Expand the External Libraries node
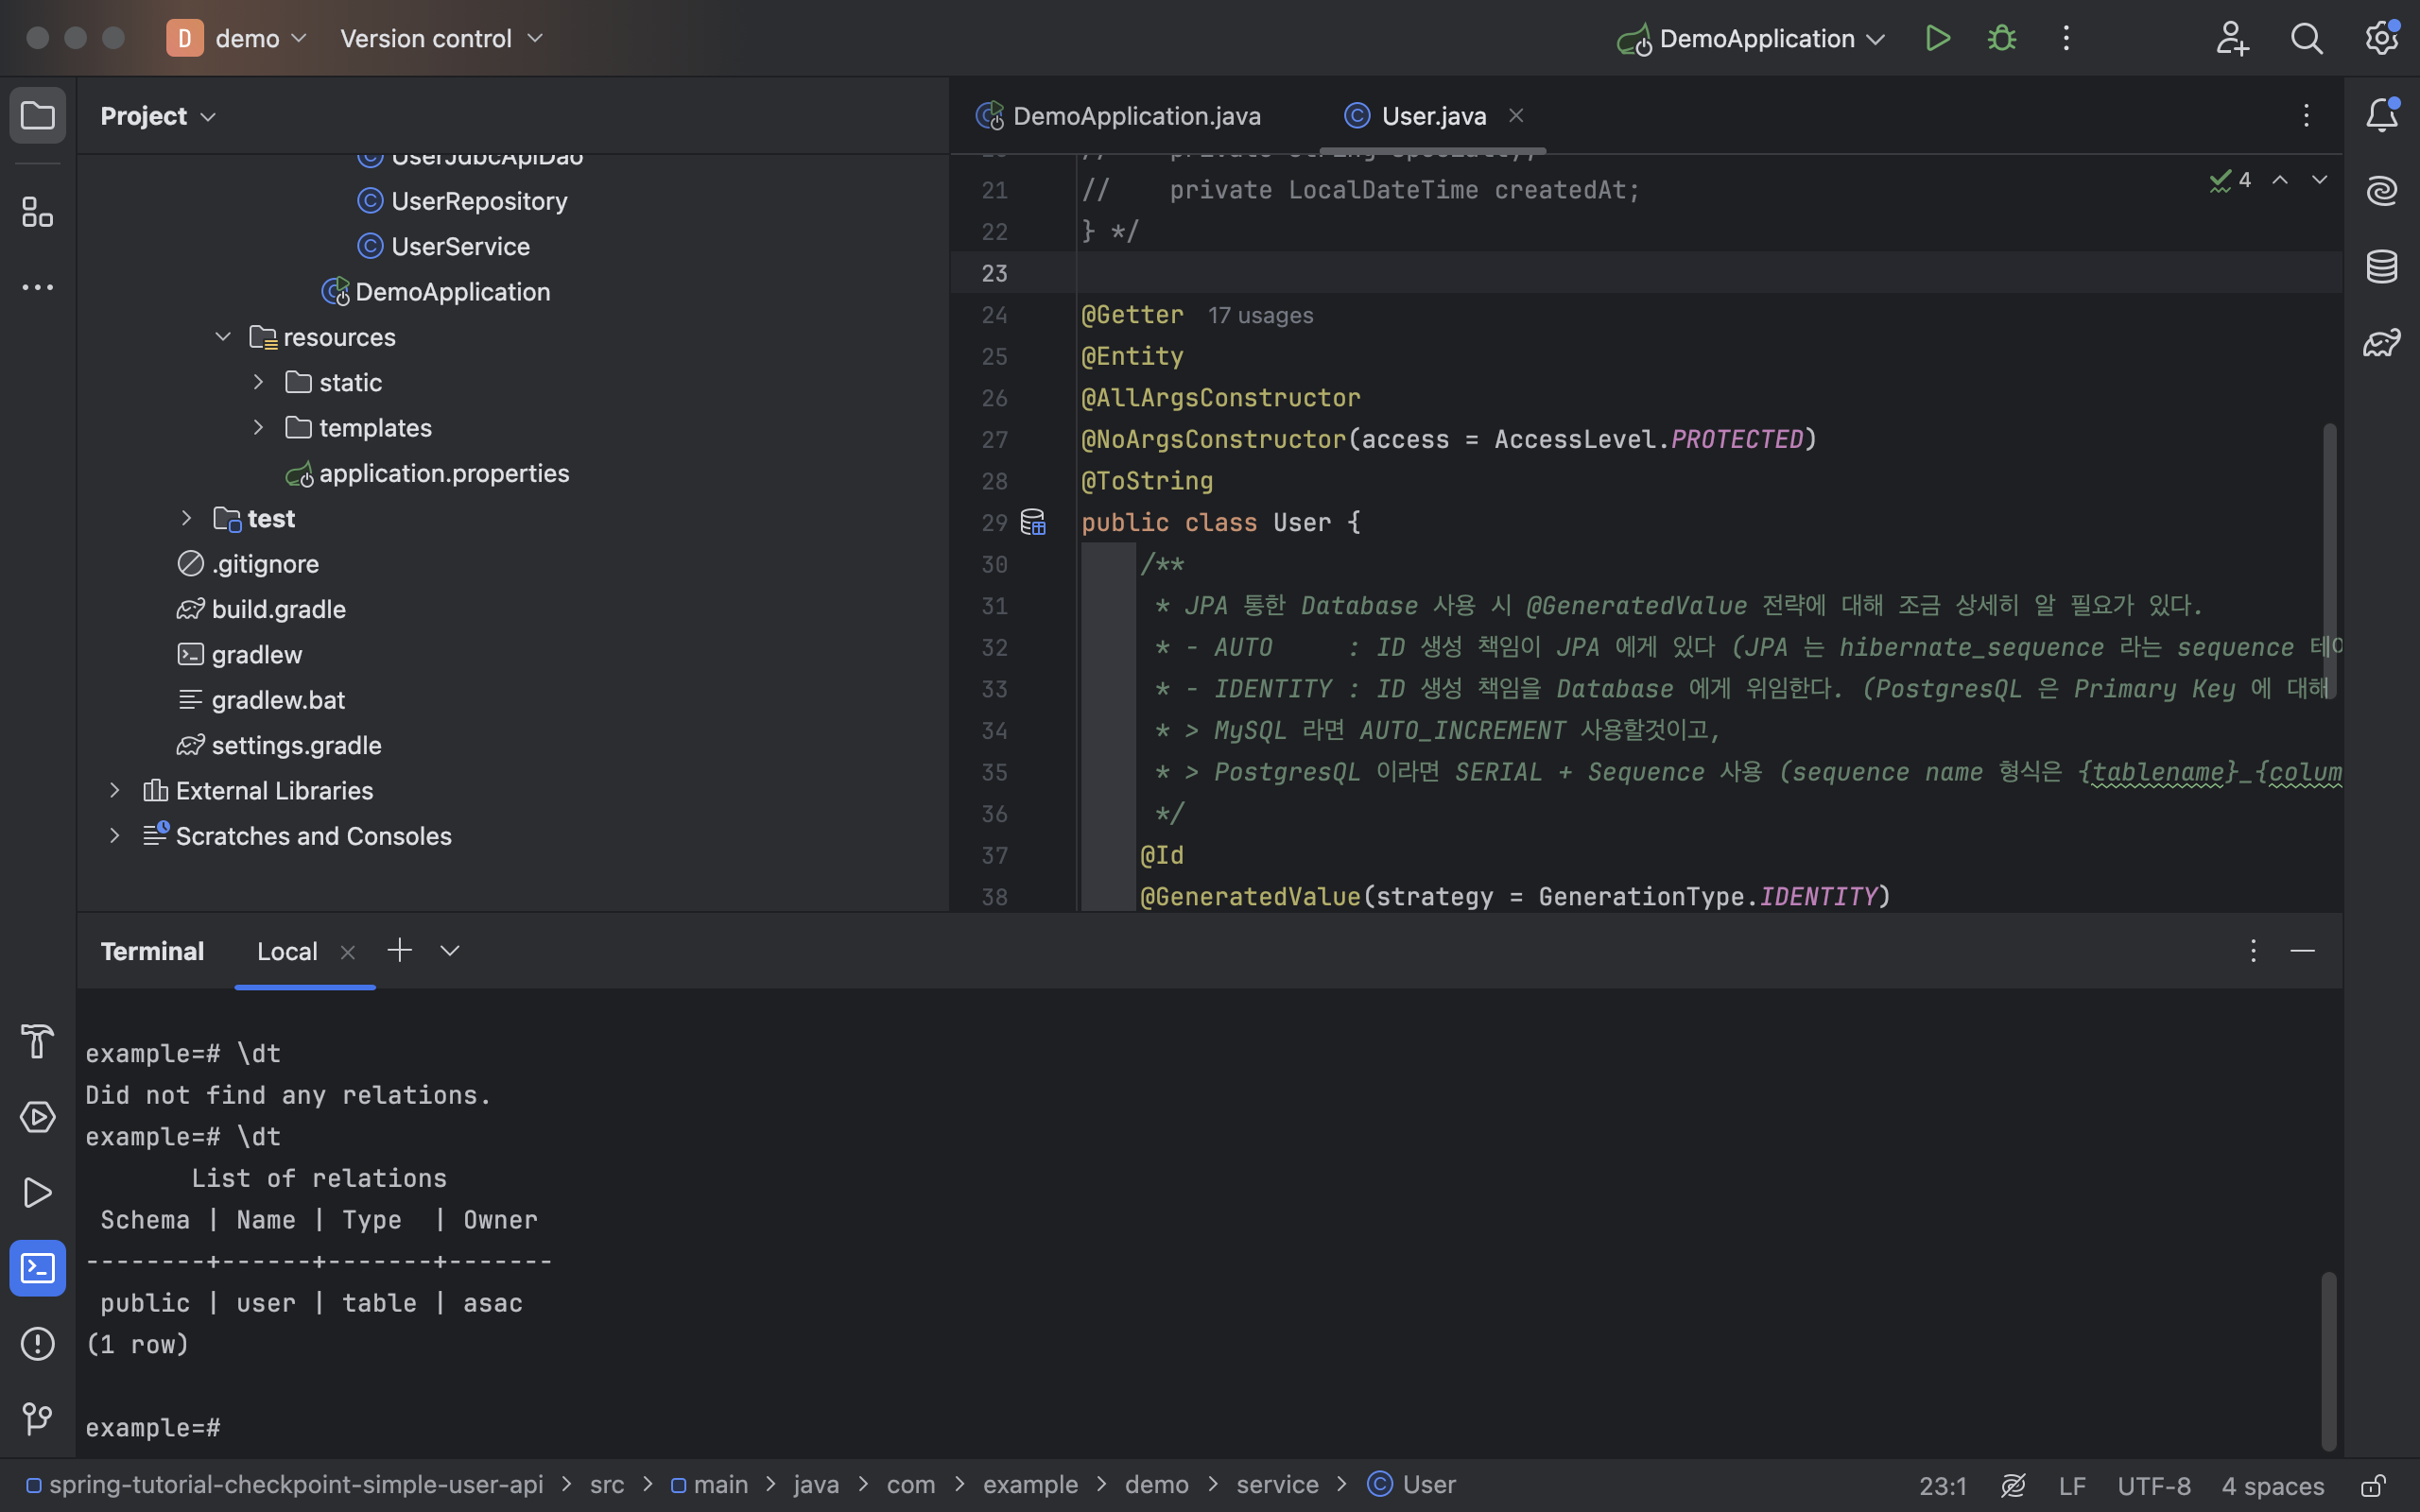This screenshot has height=1512, width=2420. [114, 791]
